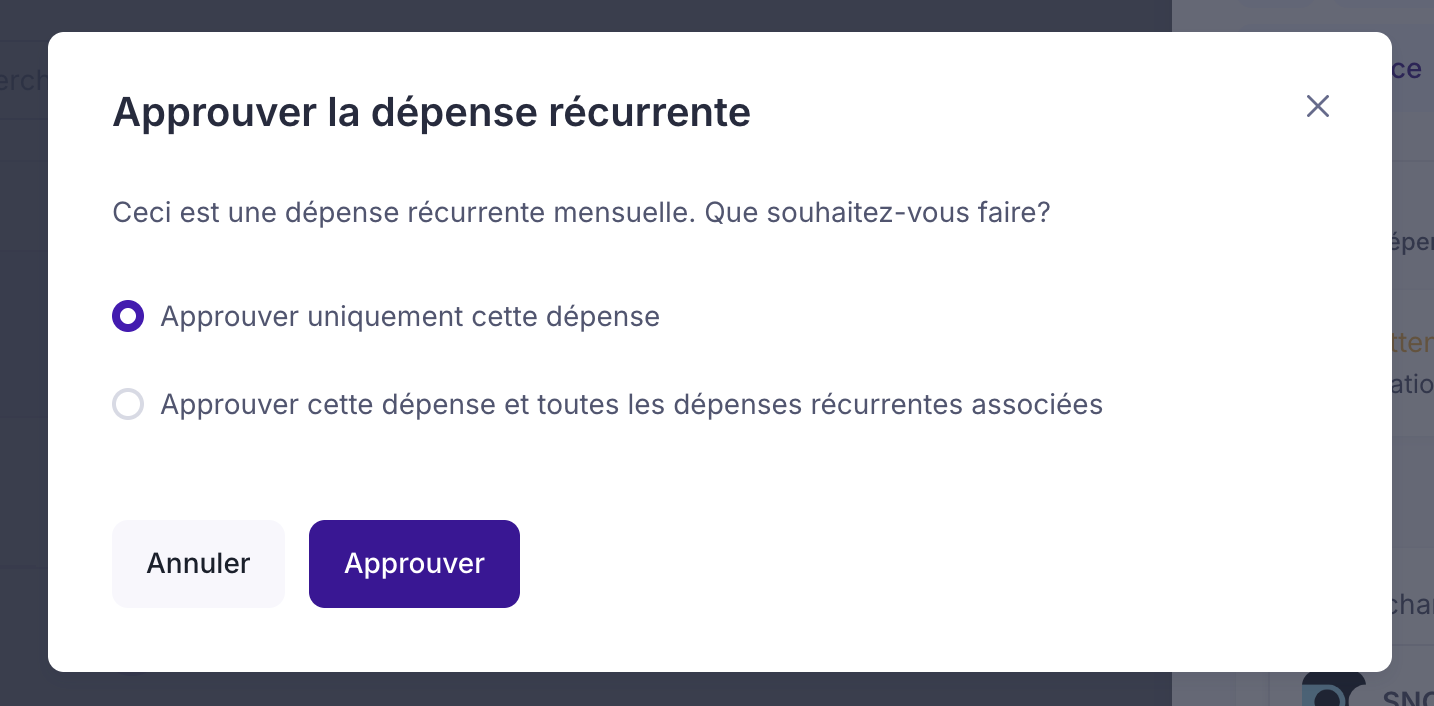Open the dimmed purple tab at top right
The image size is (1434, 706).
[x=1408, y=69]
